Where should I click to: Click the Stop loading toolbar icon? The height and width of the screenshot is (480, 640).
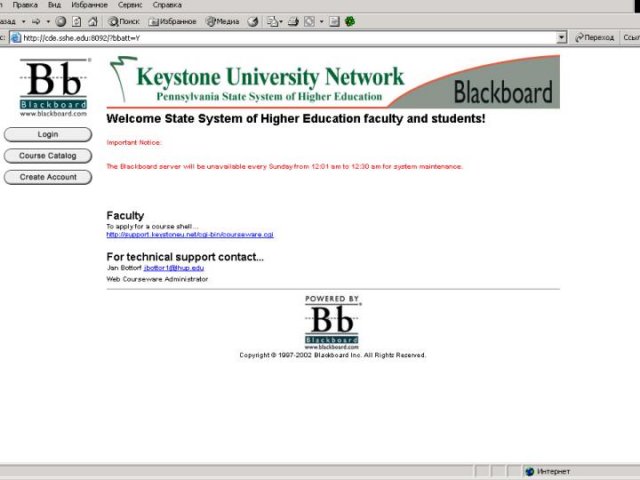(x=60, y=21)
